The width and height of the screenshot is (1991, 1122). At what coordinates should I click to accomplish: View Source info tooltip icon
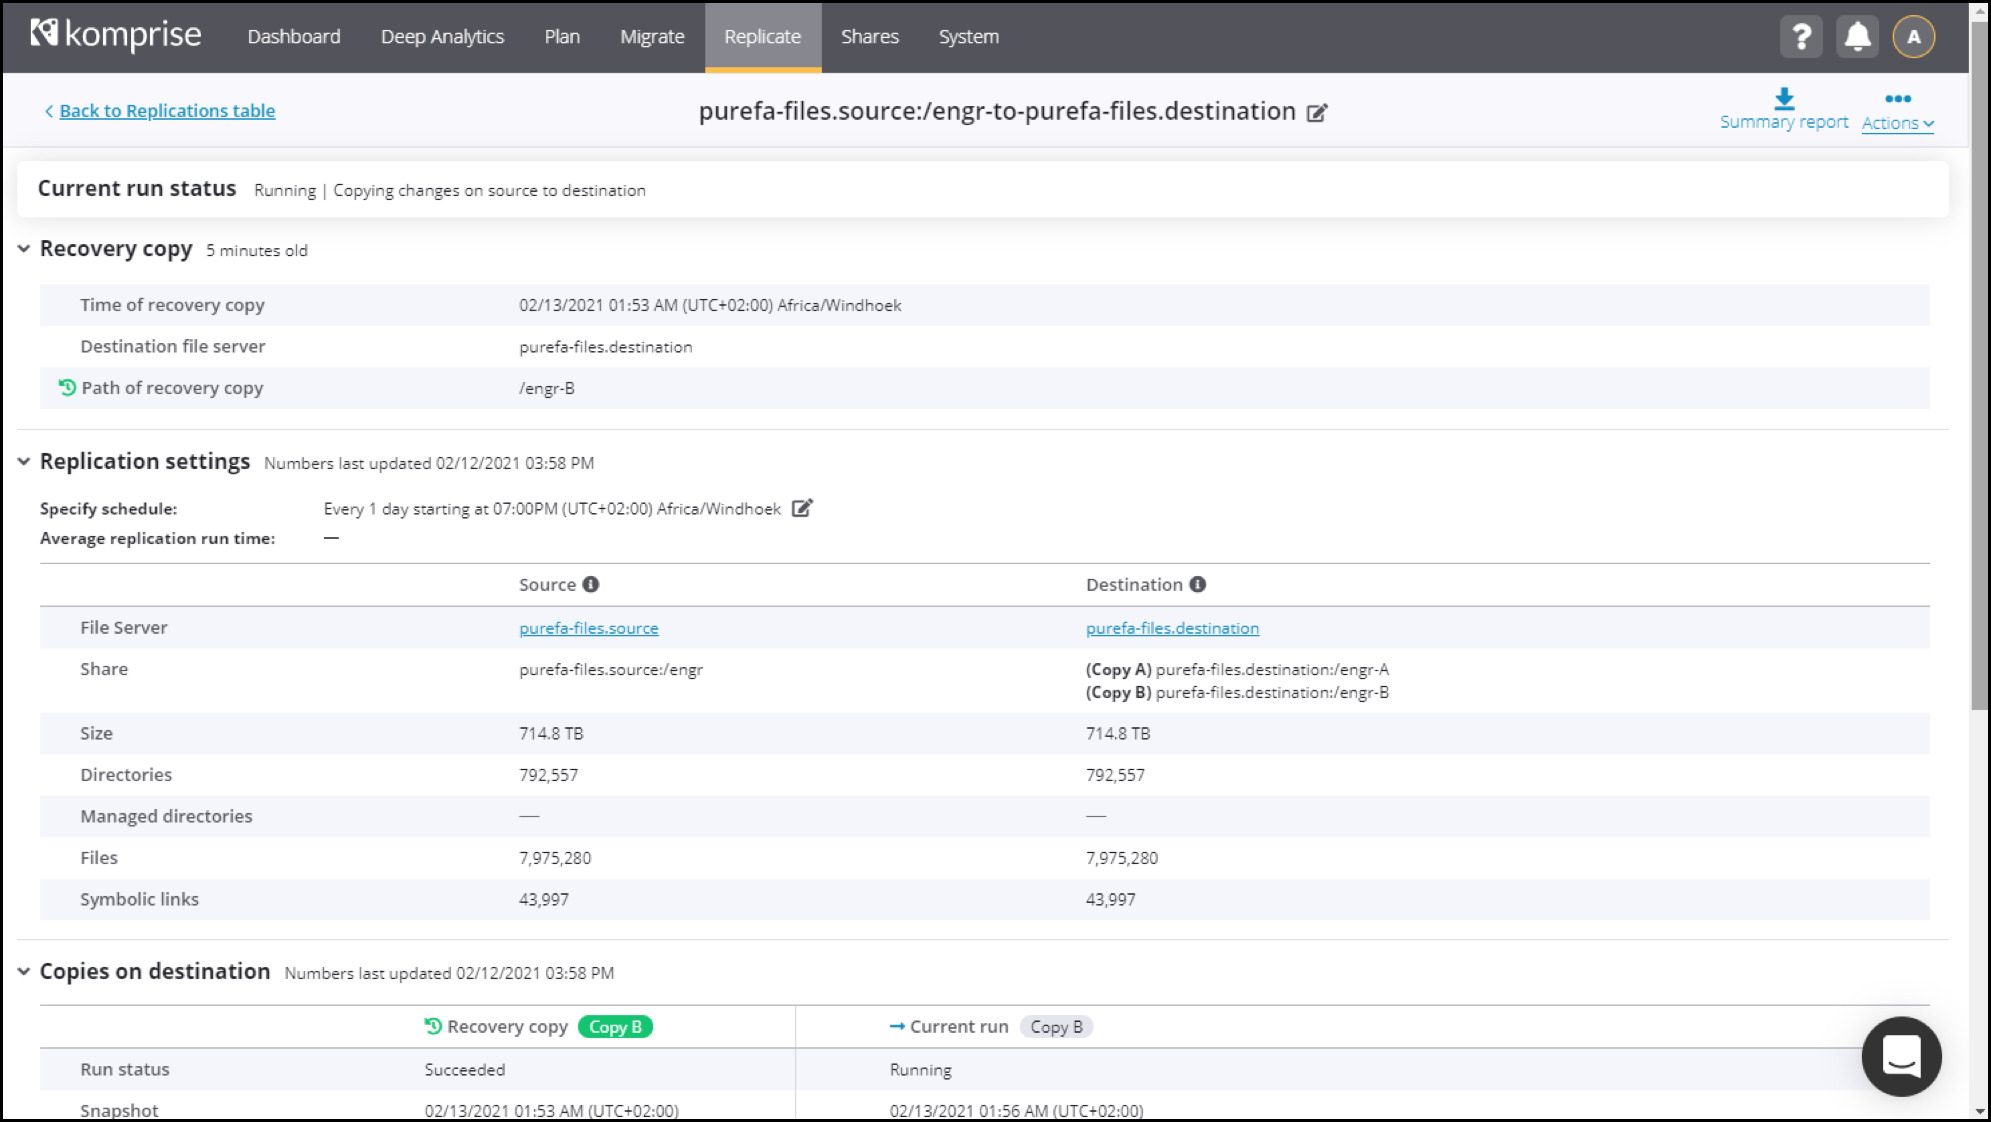pos(590,584)
